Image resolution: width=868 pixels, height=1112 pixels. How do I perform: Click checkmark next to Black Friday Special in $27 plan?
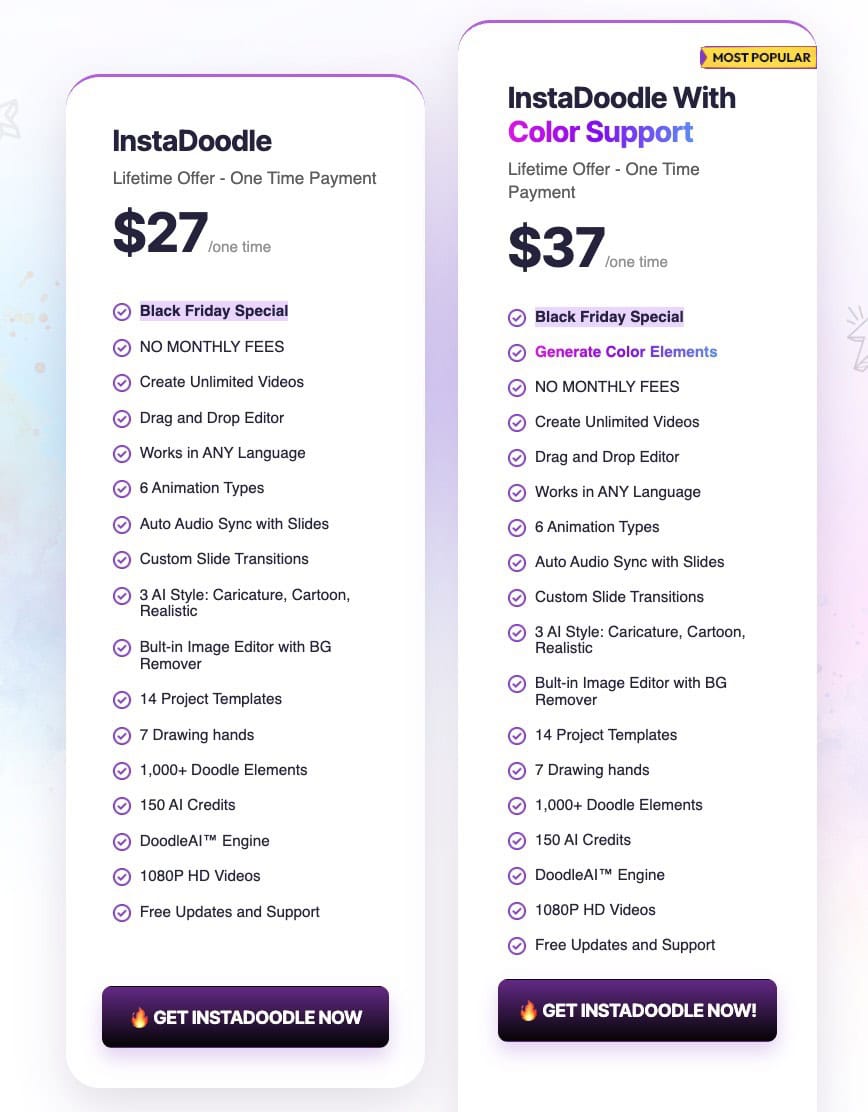point(122,312)
